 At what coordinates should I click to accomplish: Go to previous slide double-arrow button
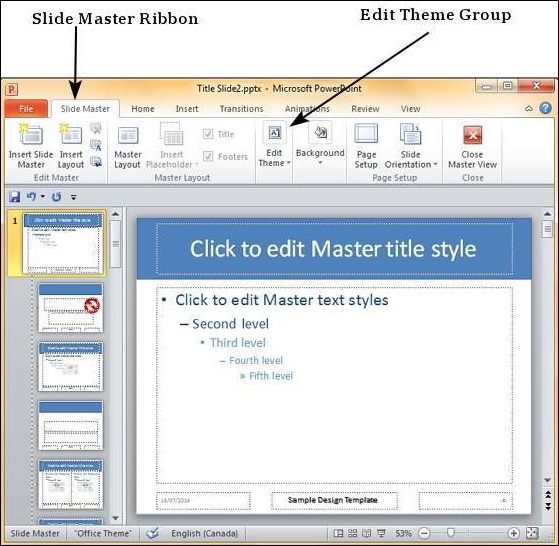[x=548, y=495]
